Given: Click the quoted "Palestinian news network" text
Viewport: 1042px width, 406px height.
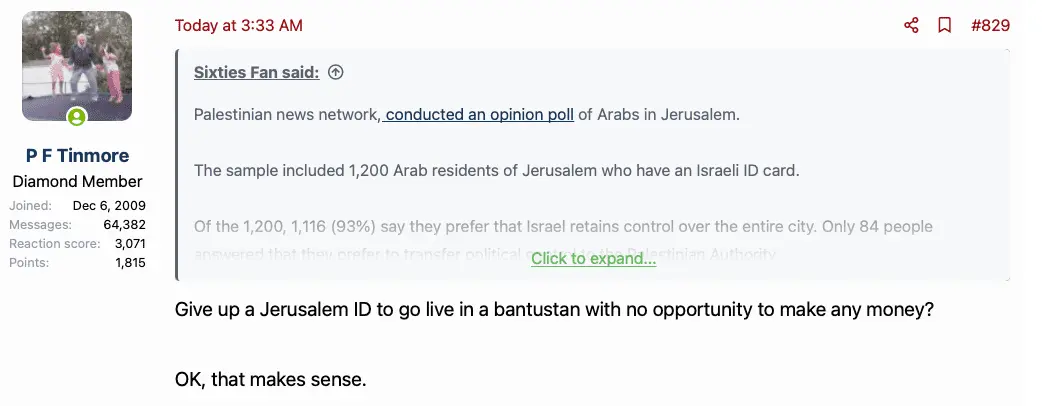Looking at the screenshot, I should [x=287, y=114].
